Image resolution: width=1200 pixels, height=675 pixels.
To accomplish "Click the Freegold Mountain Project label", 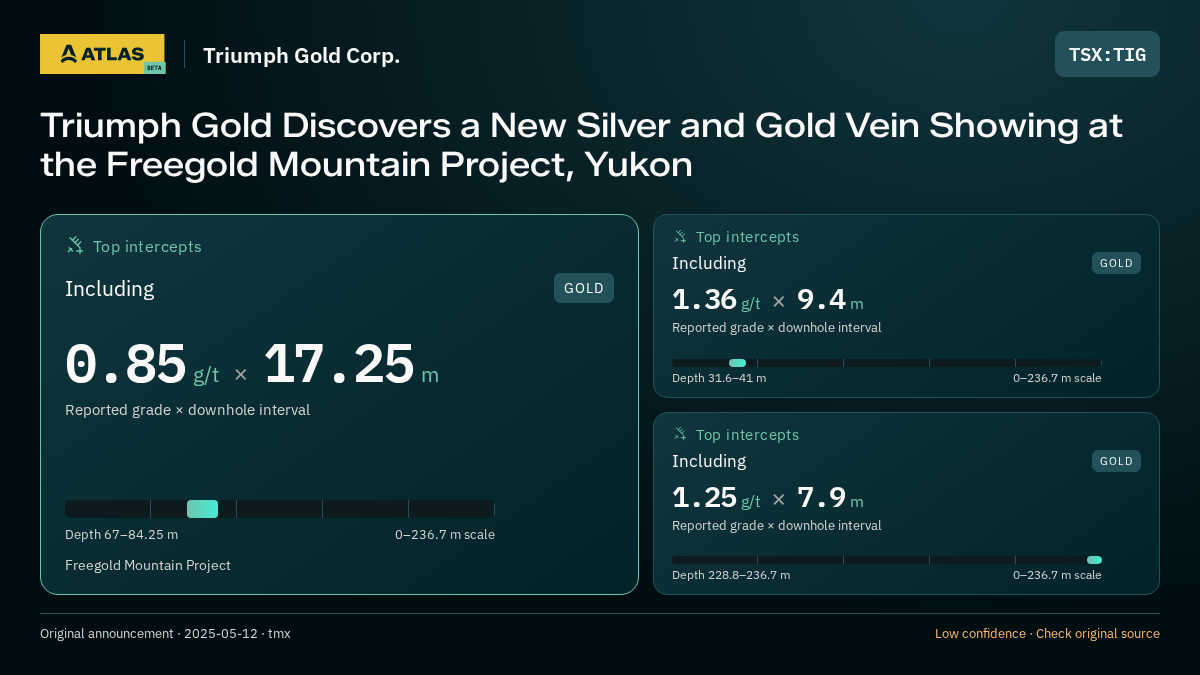I will coord(148,565).
